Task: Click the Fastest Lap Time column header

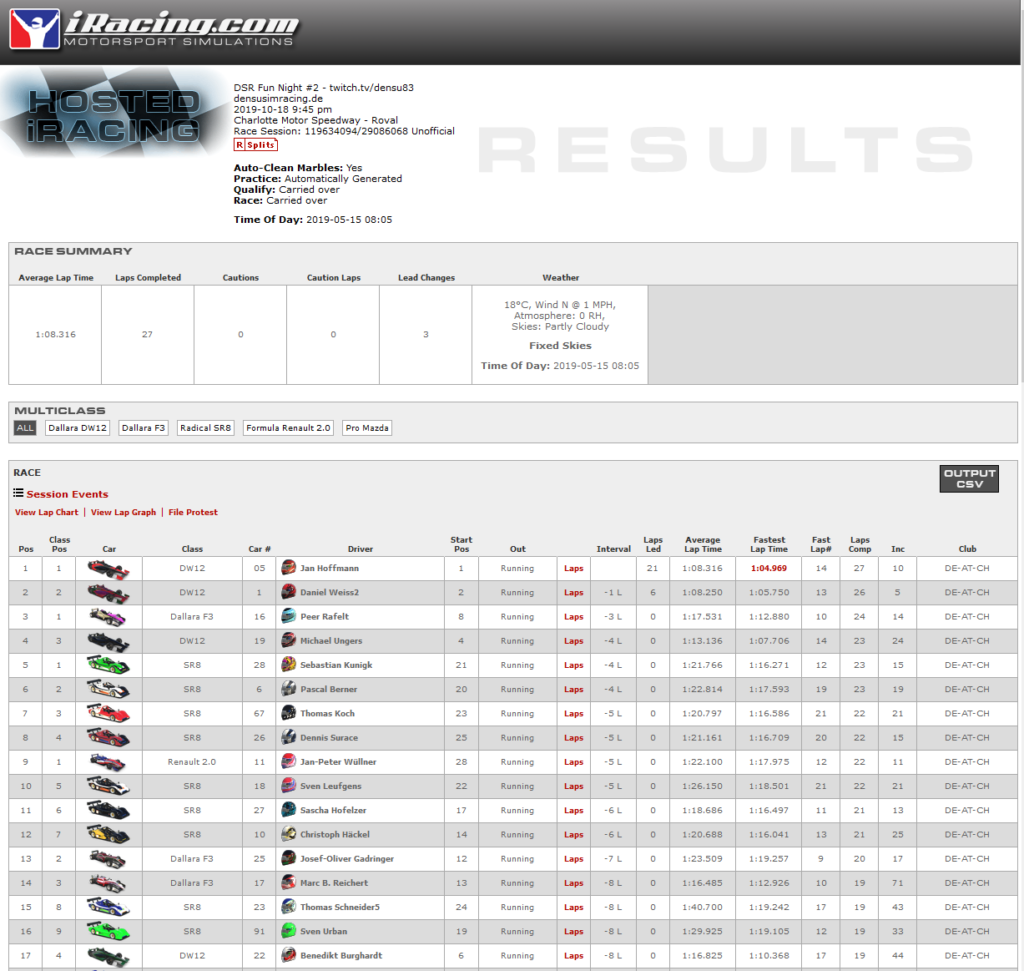Action: pyautogui.click(x=769, y=545)
